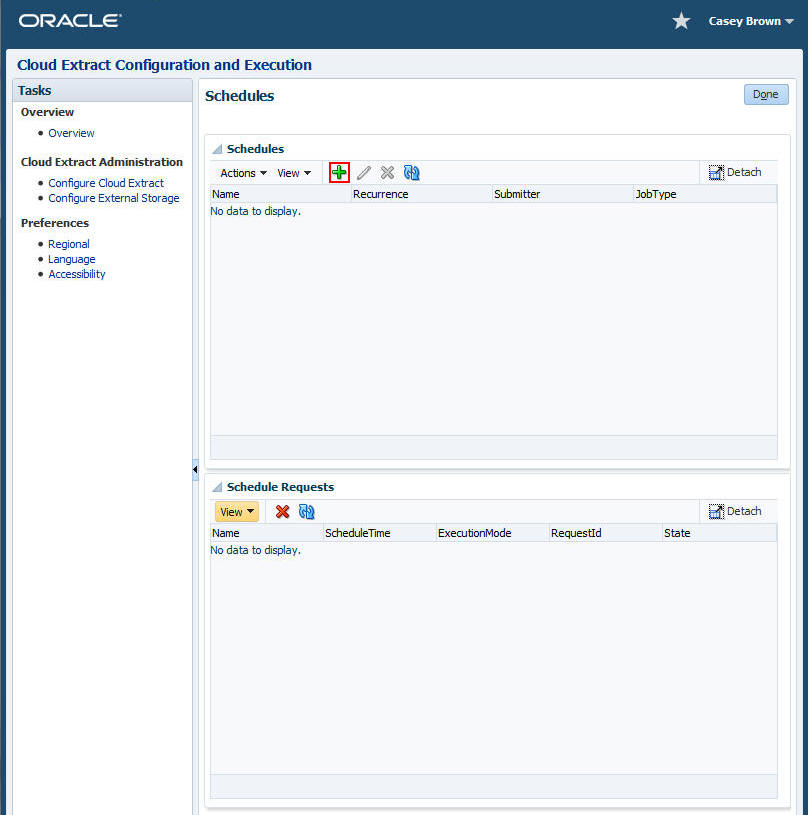
Task: Click the Detach icon for Schedule Requests
Action: coord(737,510)
